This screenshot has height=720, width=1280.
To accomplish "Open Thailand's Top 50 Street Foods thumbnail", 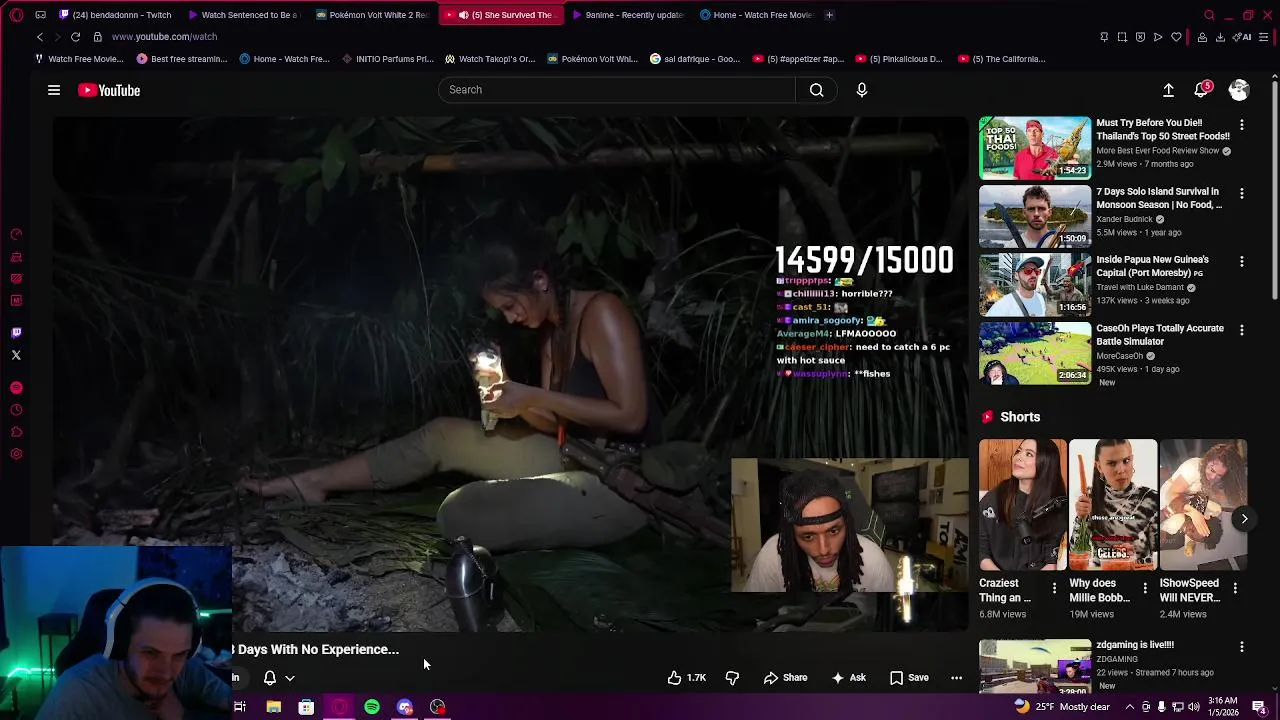I will [x=1035, y=148].
